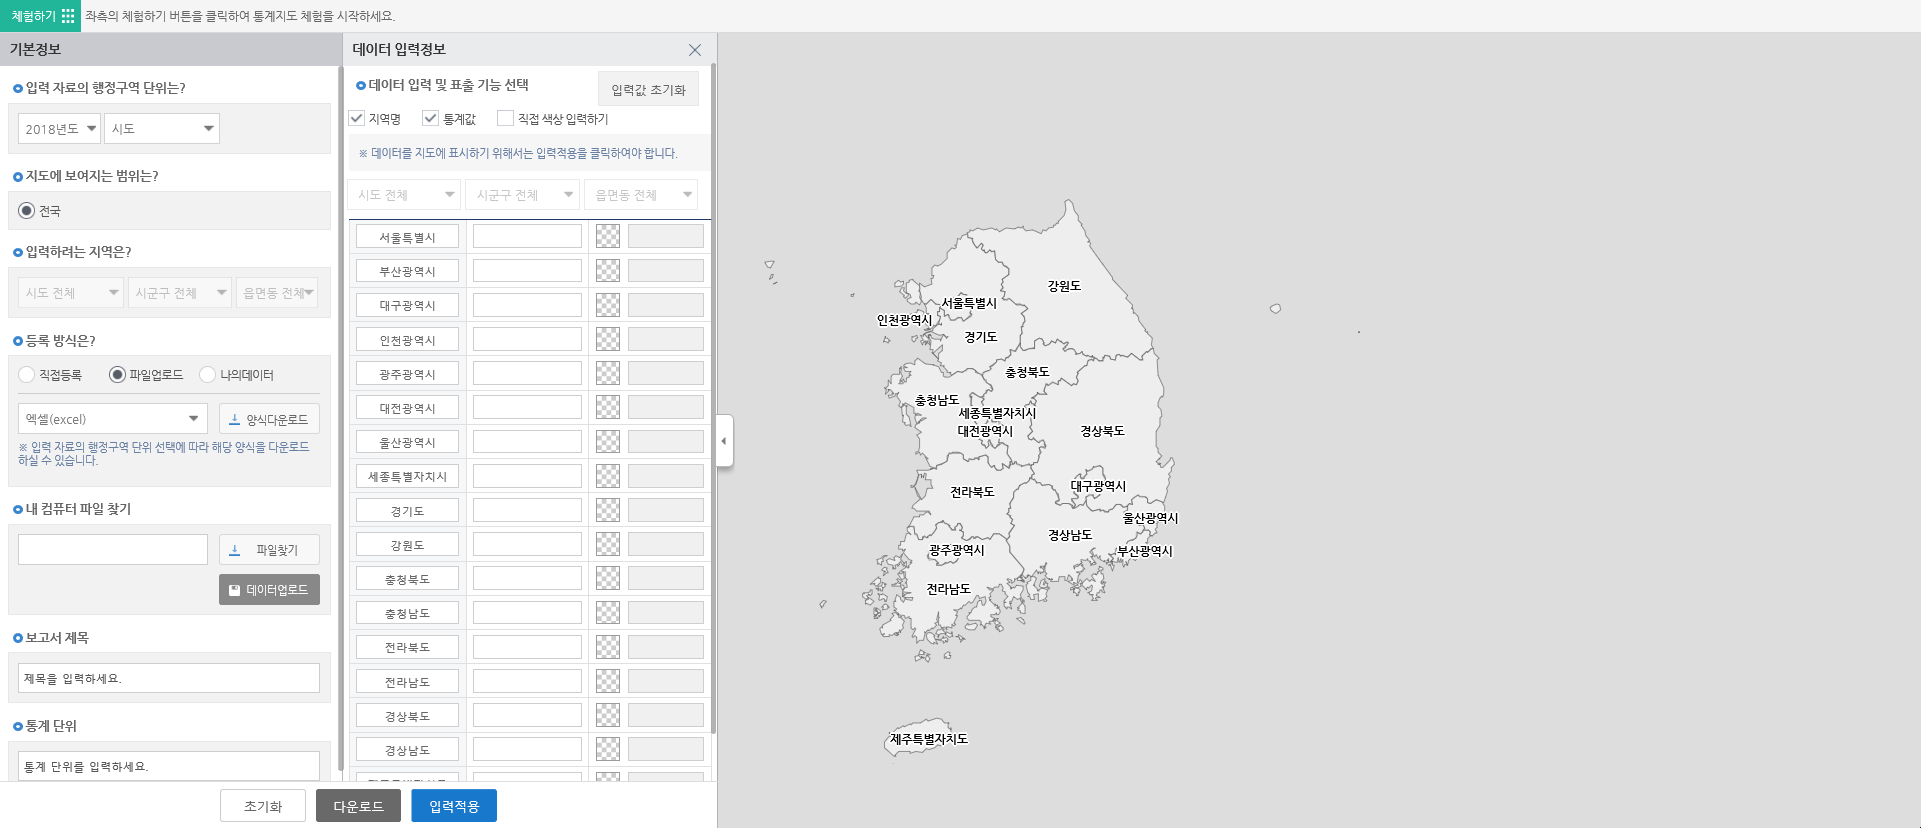
Task: Open the 시도 administrative unit dropdown
Action: [162, 128]
